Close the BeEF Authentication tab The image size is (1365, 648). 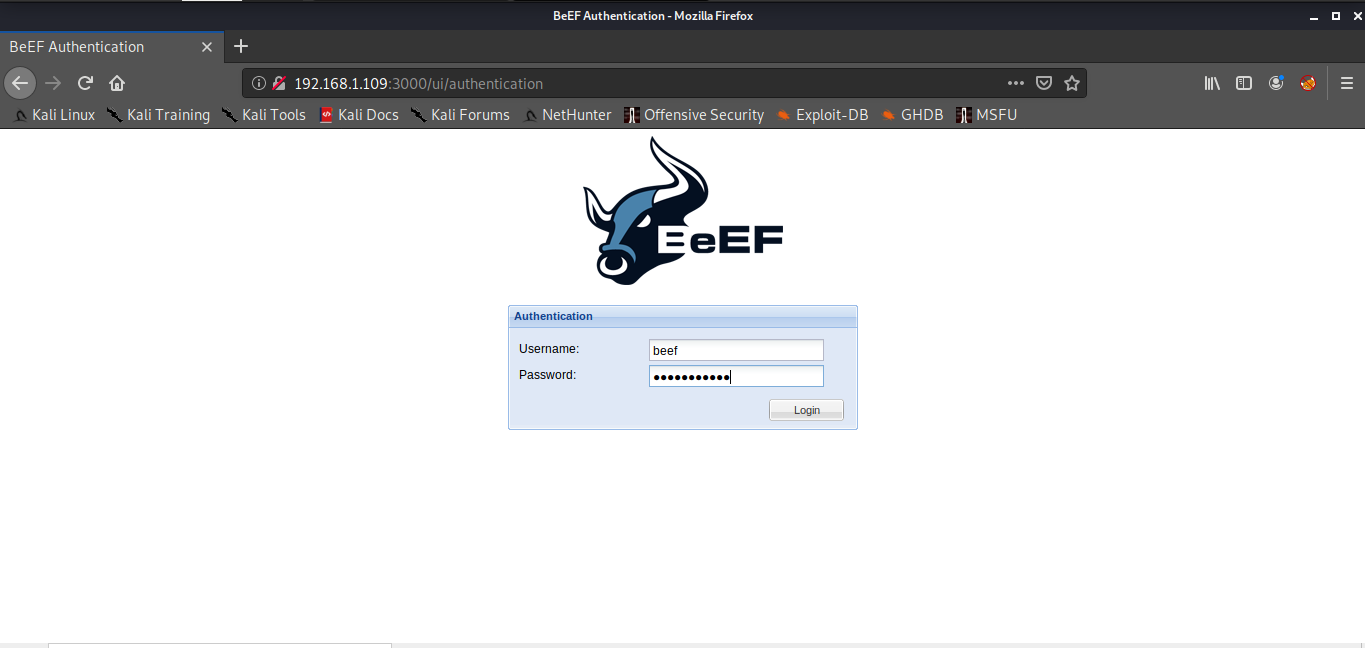(207, 47)
